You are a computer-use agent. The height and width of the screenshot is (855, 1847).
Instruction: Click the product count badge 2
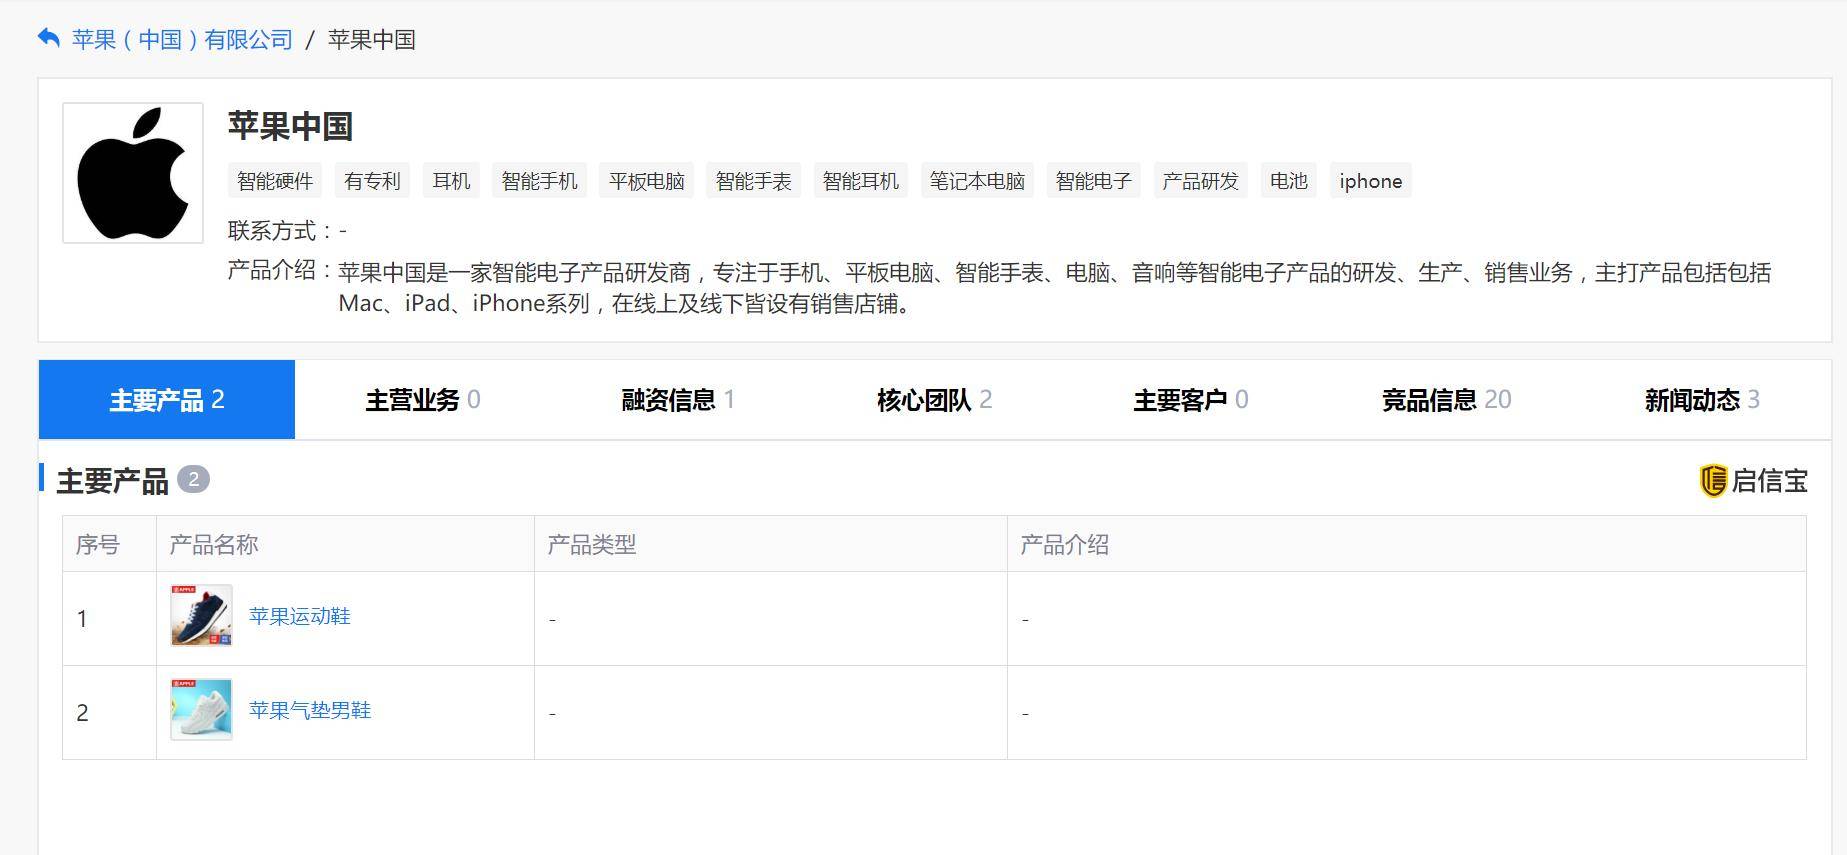pos(193,479)
